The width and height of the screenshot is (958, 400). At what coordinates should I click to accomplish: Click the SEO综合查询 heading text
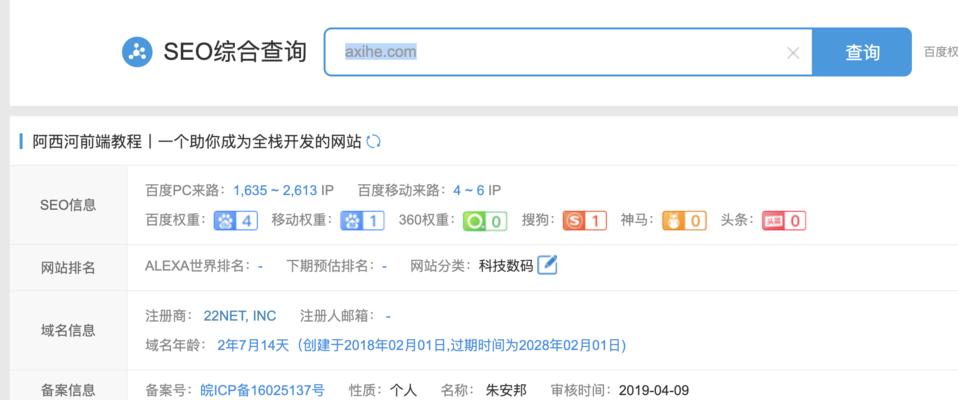tap(235, 52)
